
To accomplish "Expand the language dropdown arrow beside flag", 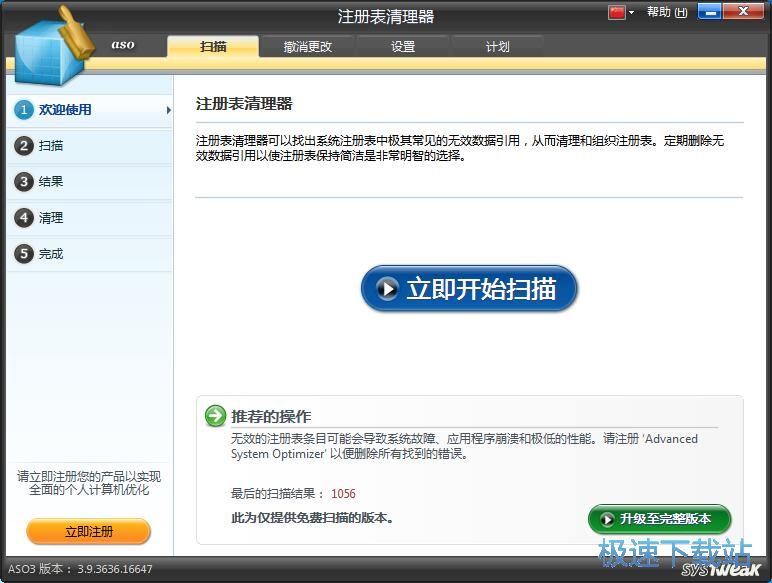I will [631, 12].
